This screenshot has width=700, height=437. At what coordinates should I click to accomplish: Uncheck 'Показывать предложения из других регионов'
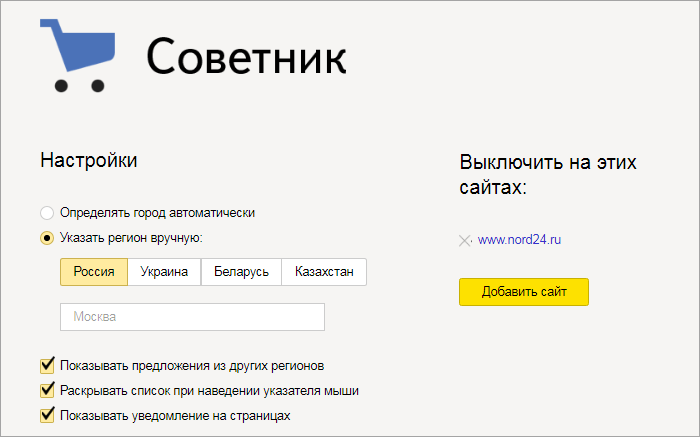pyautogui.click(x=47, y=366)
